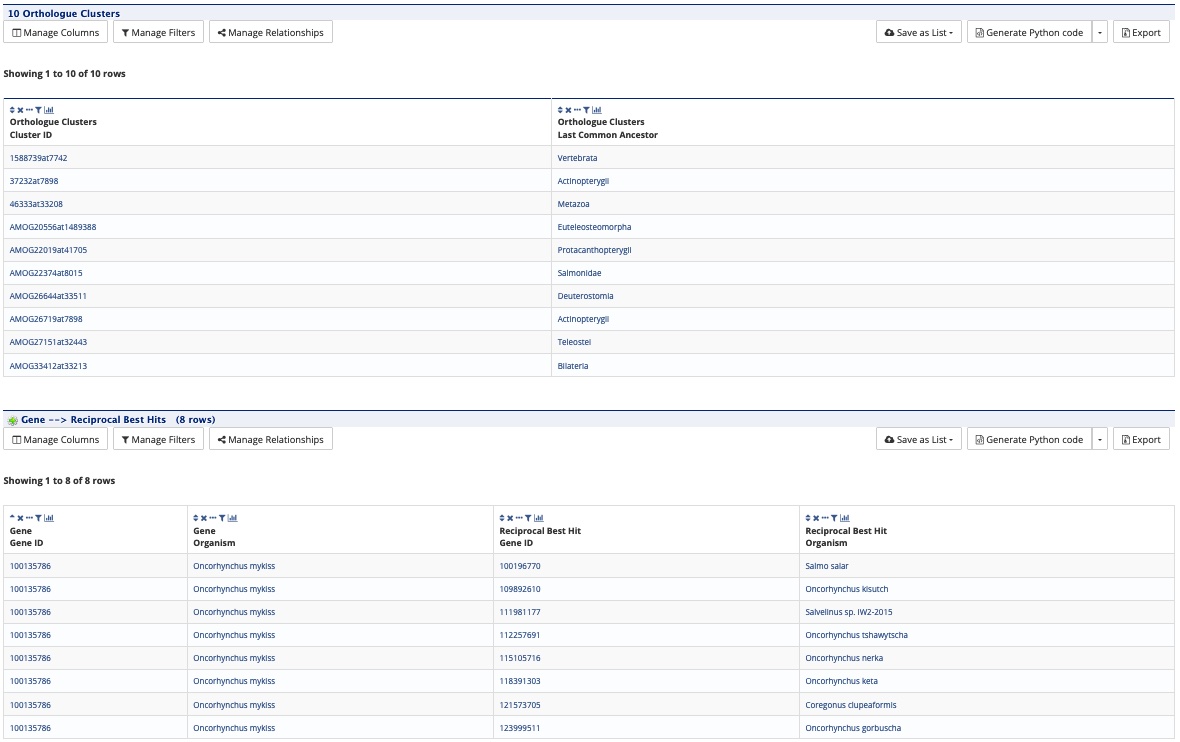Viewport: 1180px width, 742px height.
Task: Click Manage Filters for Reciprocal Best Hits table
Action: 158,439
